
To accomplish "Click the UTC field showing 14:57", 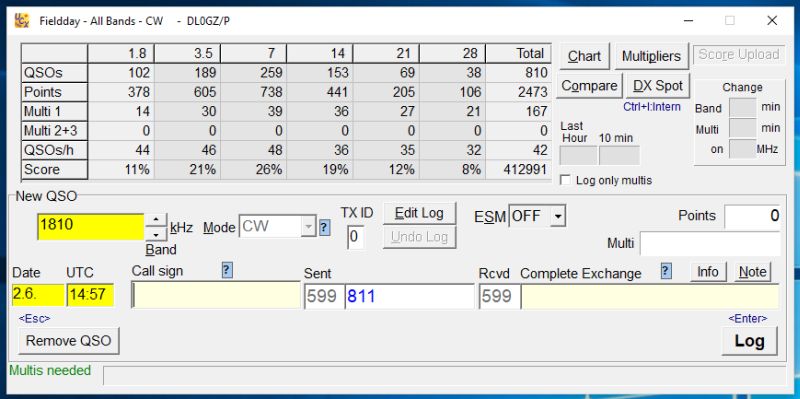I will click(x=90, y=295).
